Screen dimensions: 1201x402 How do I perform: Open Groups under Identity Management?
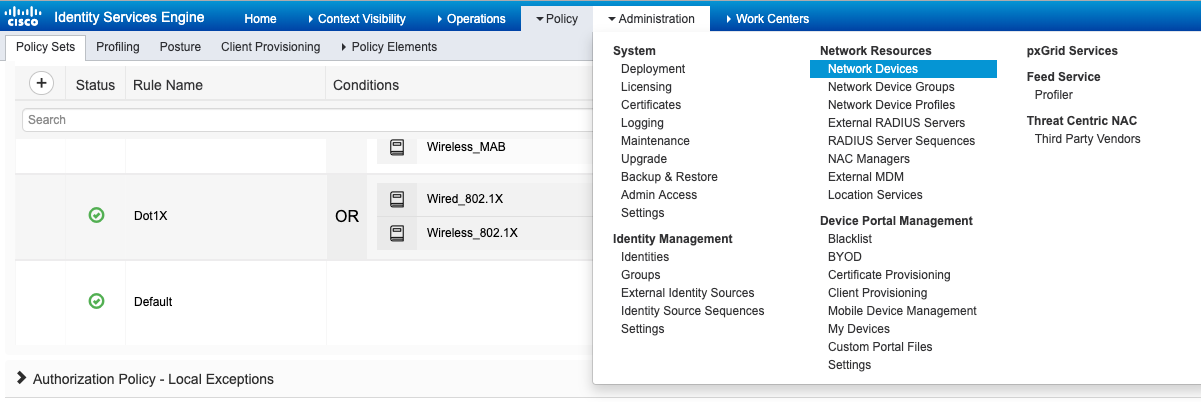coord(640,275)
